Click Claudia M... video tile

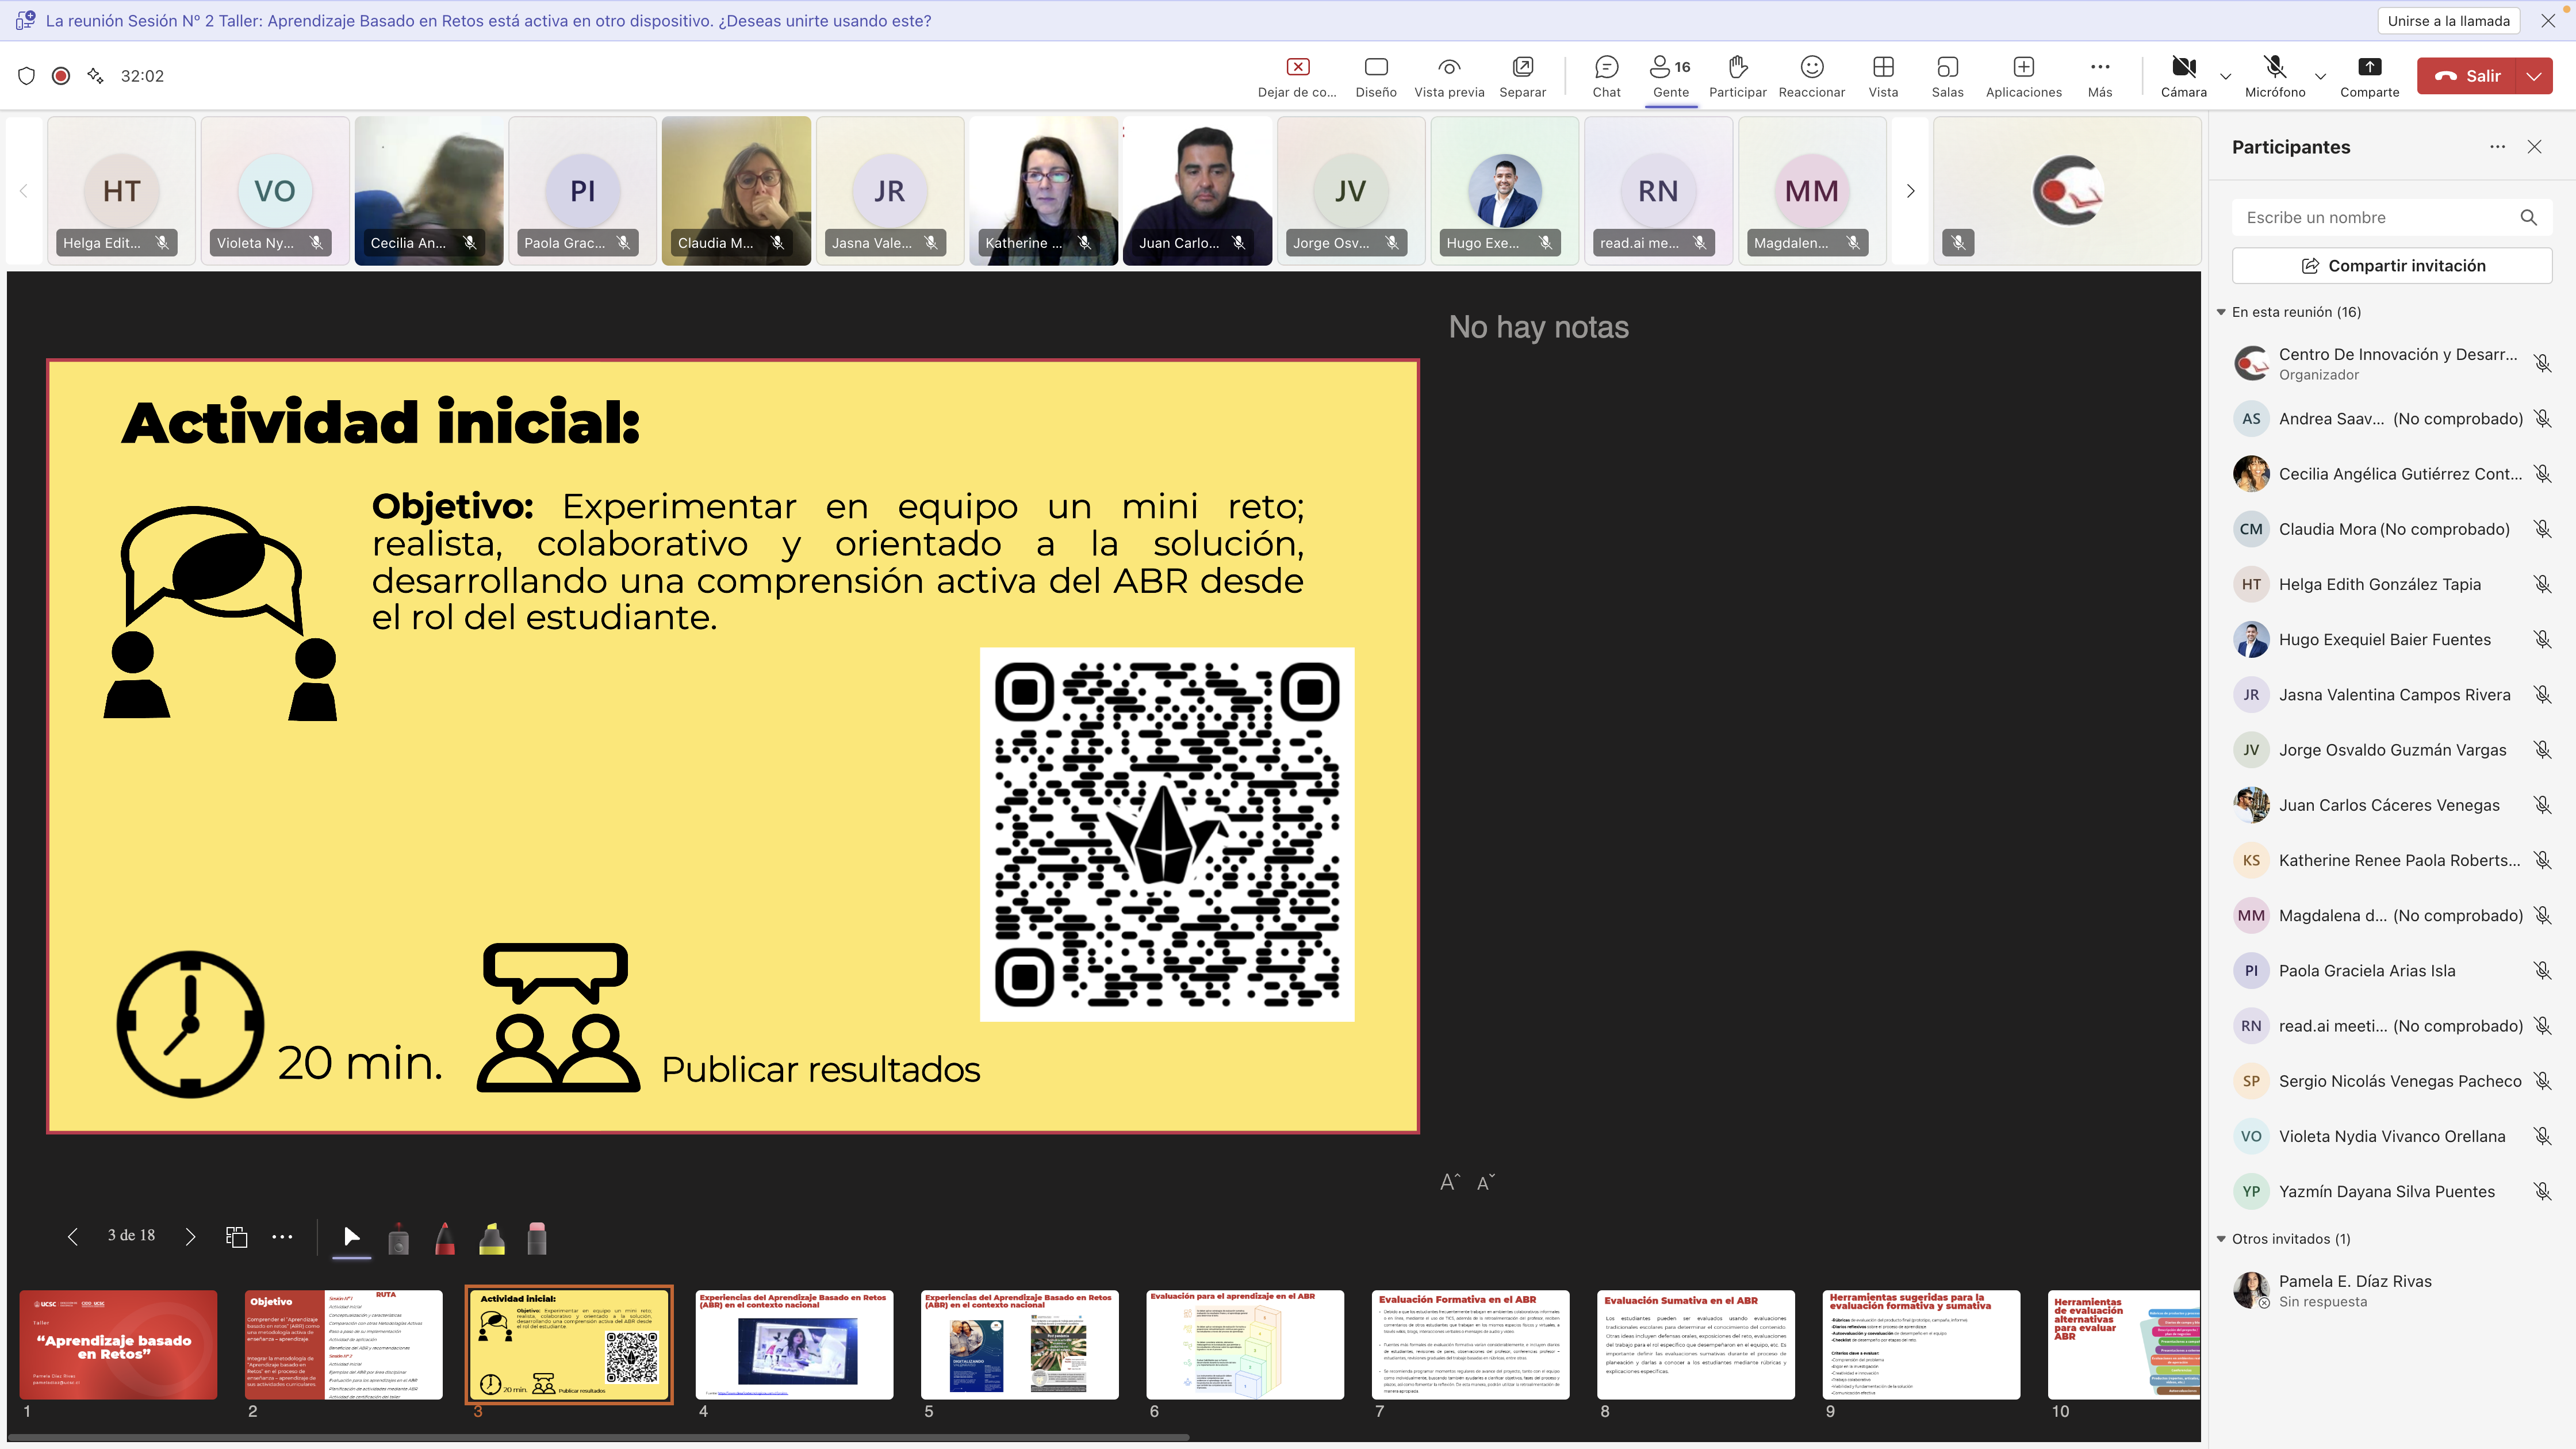(736, 191)
